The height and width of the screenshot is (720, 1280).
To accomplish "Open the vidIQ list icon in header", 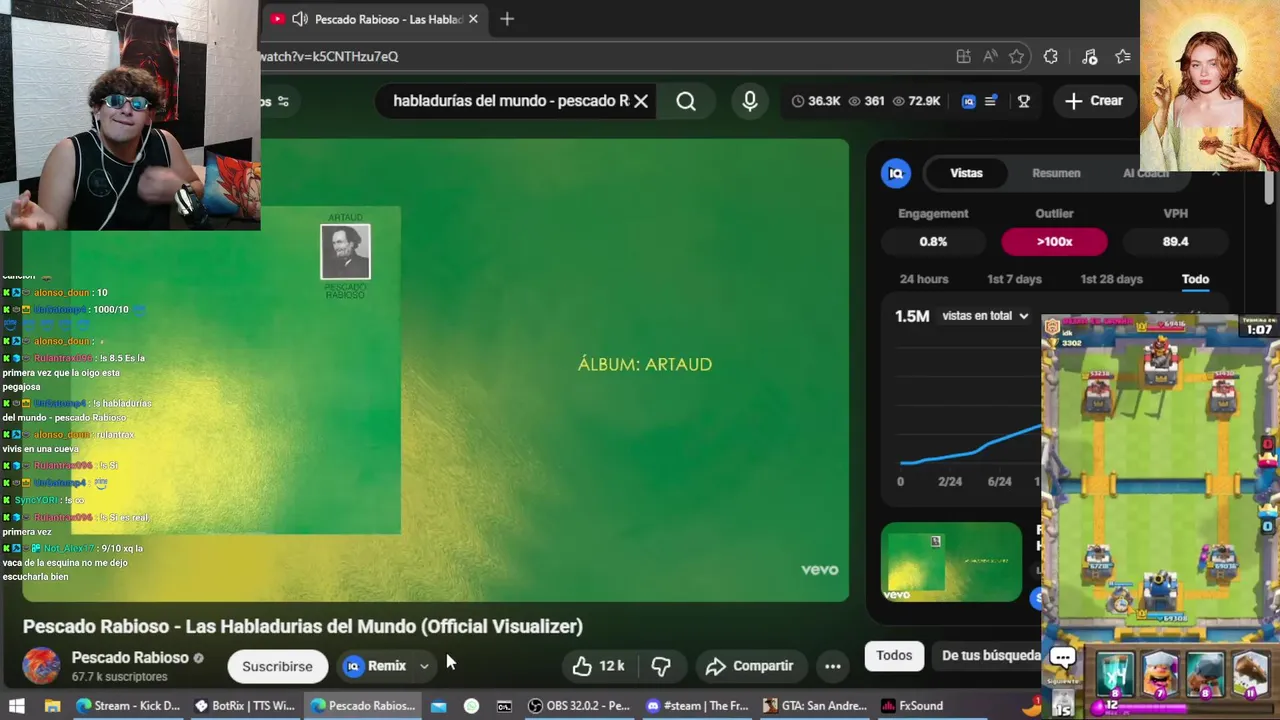I will pos(991,101).
